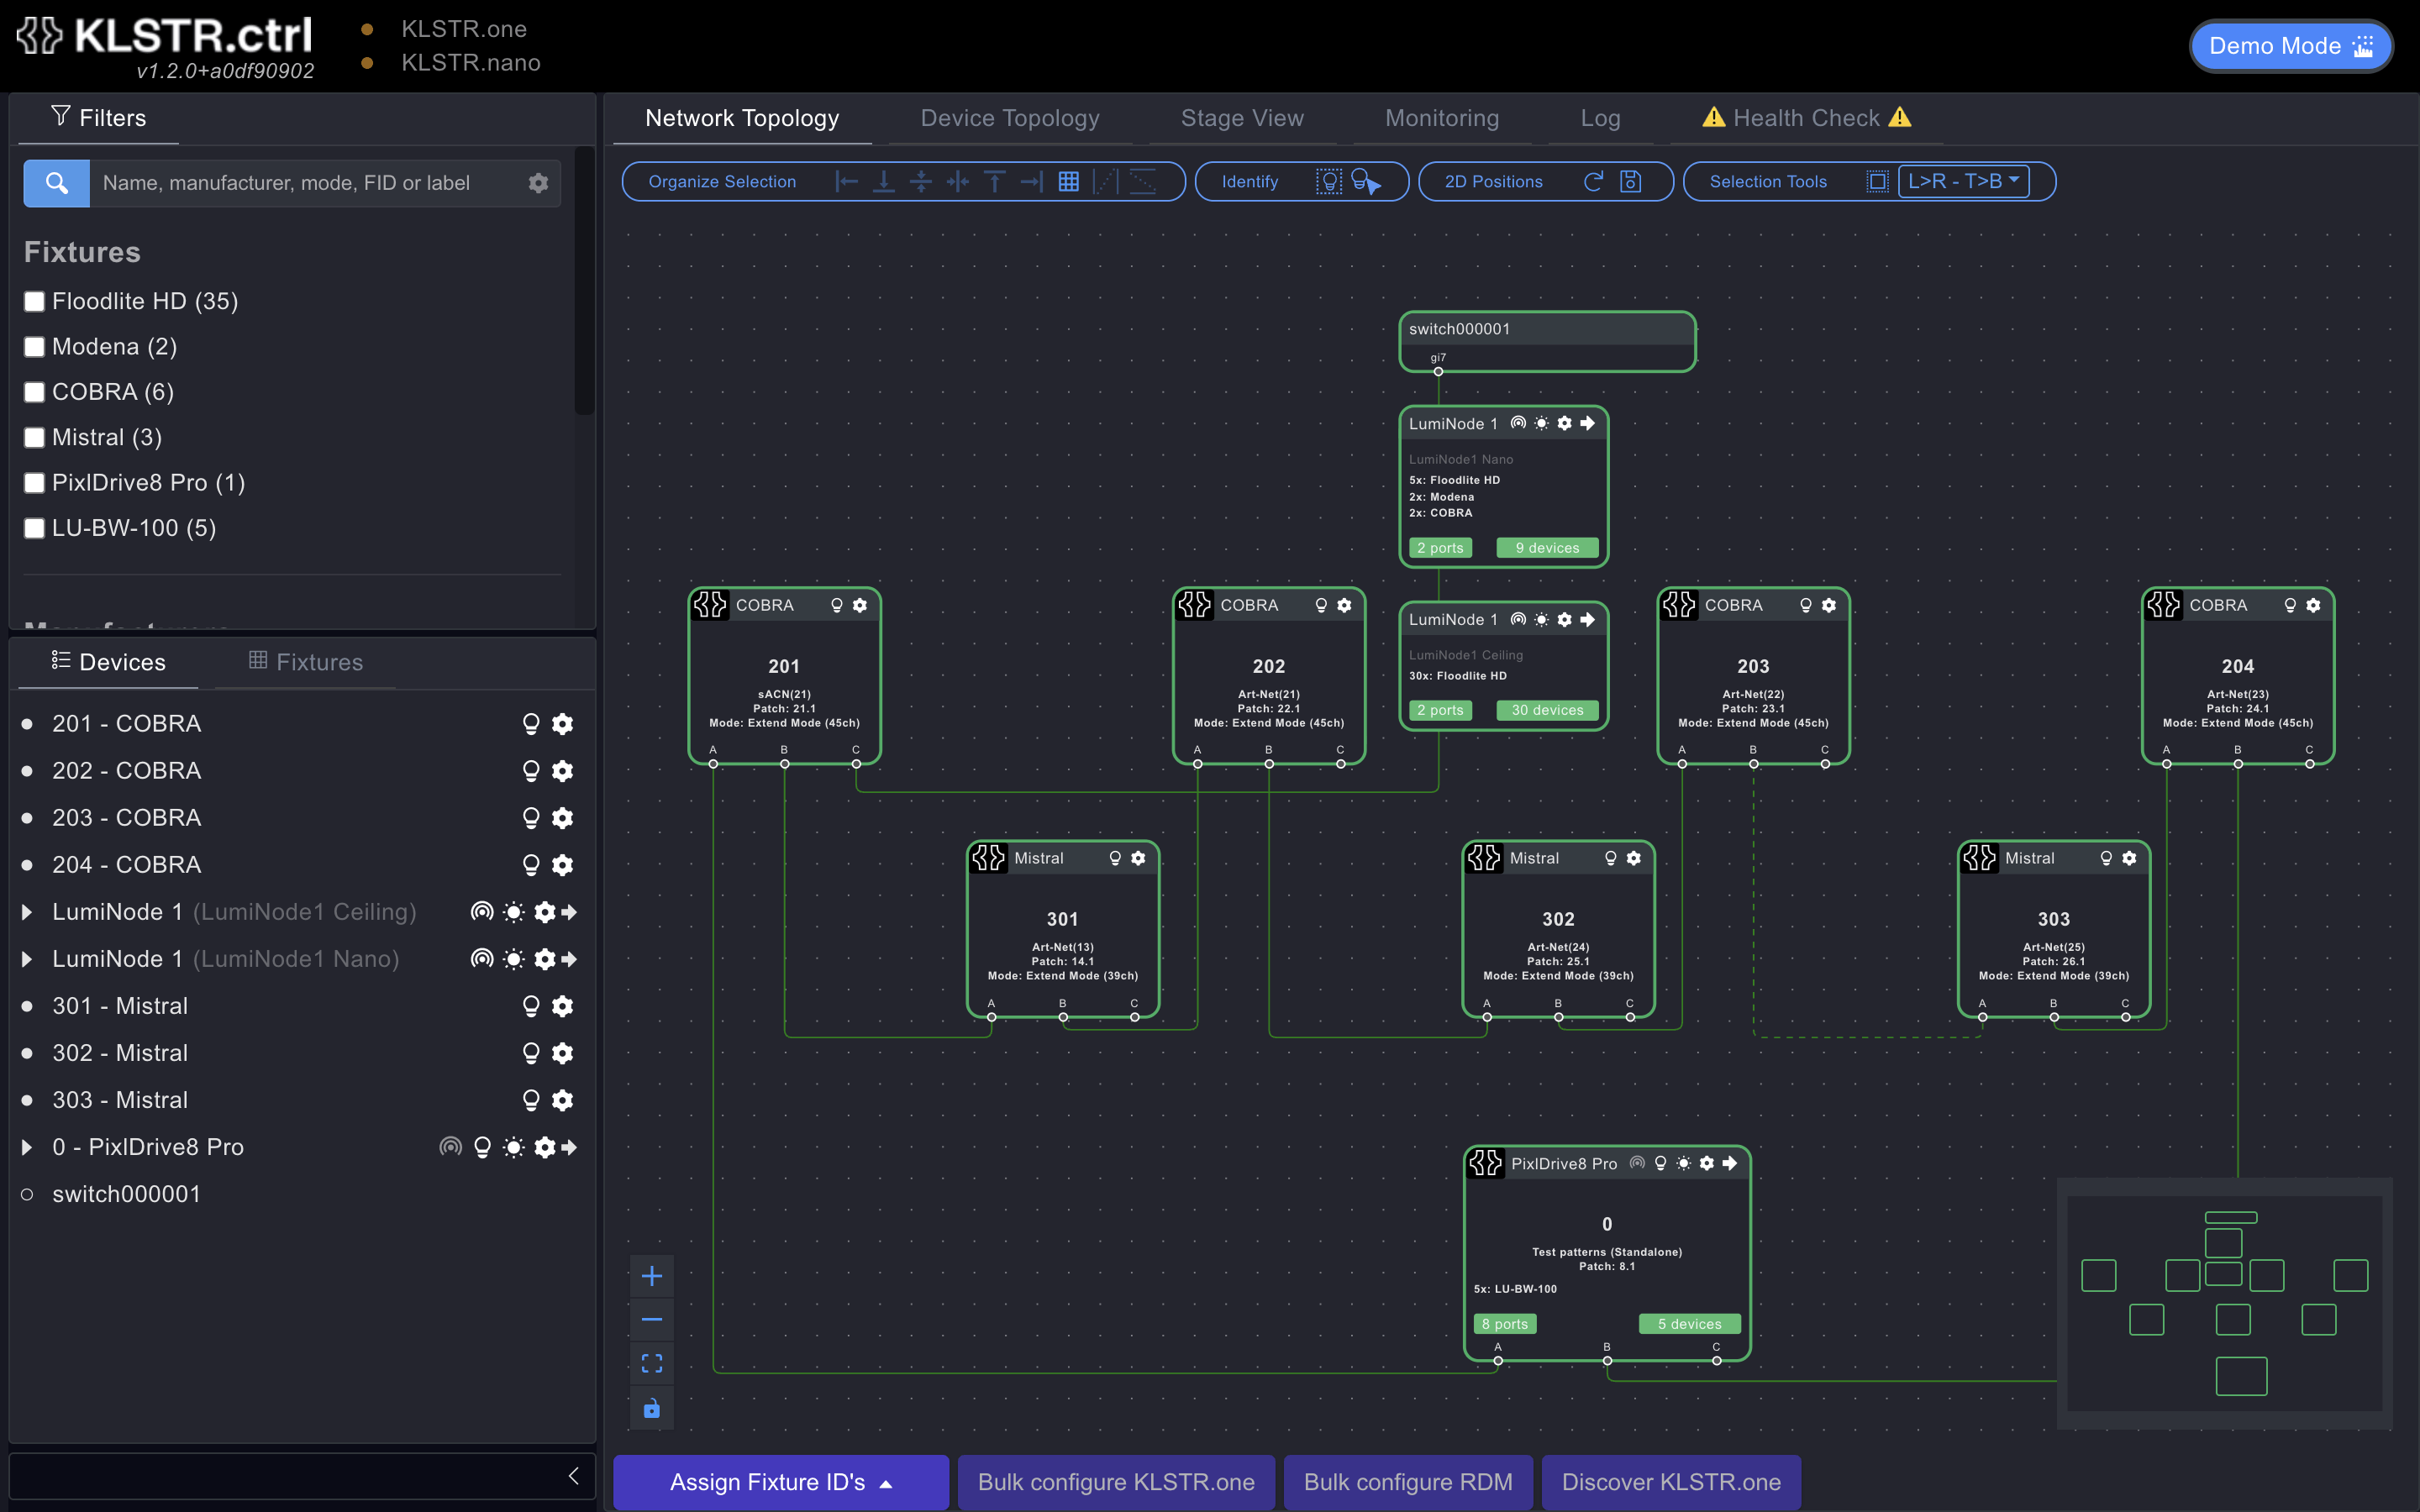Check the COBRA filter
This screenshot has width=2420, height=1512.
pyautogui.click(x=35, y=392)
